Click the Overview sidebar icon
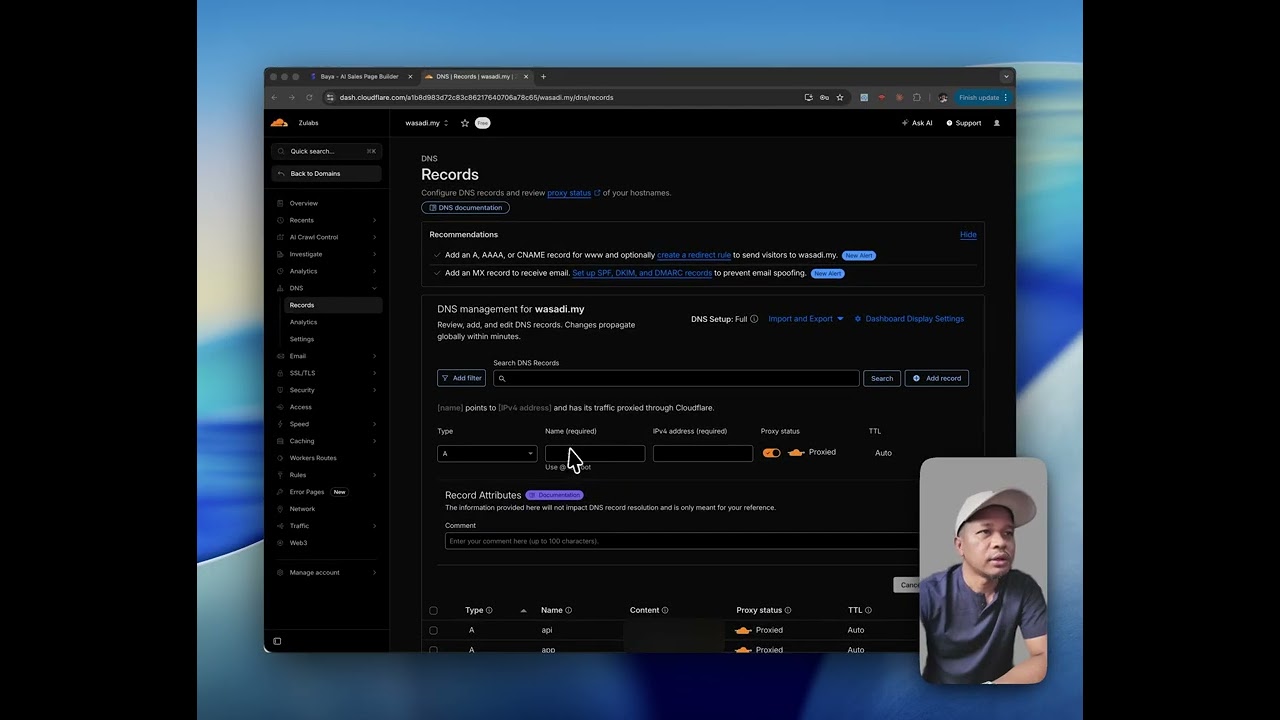 pos(280,203)
